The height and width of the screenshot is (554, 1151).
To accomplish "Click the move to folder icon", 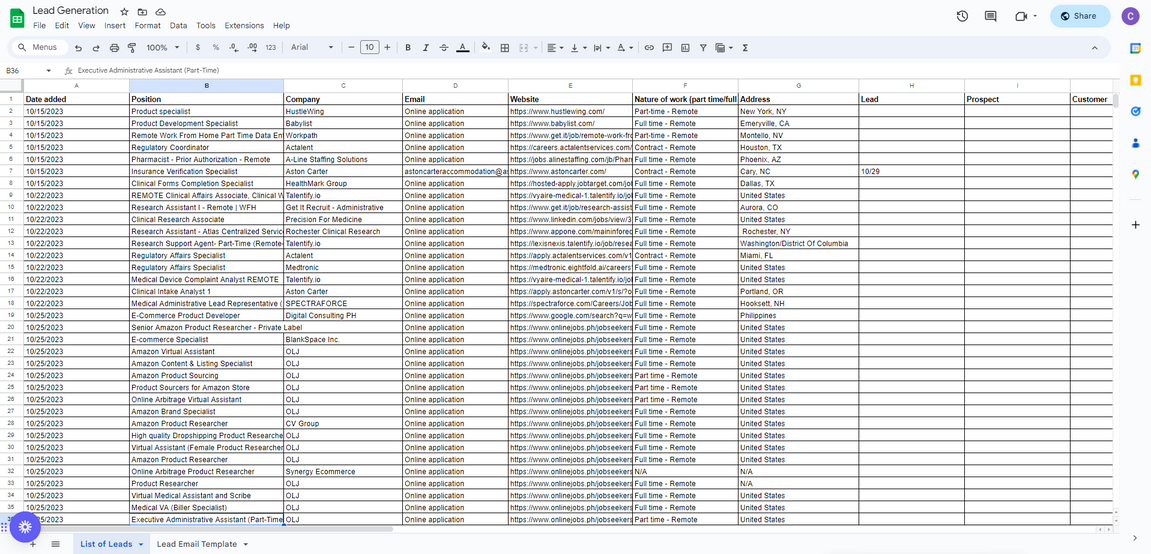I will [x=142, y=12].
